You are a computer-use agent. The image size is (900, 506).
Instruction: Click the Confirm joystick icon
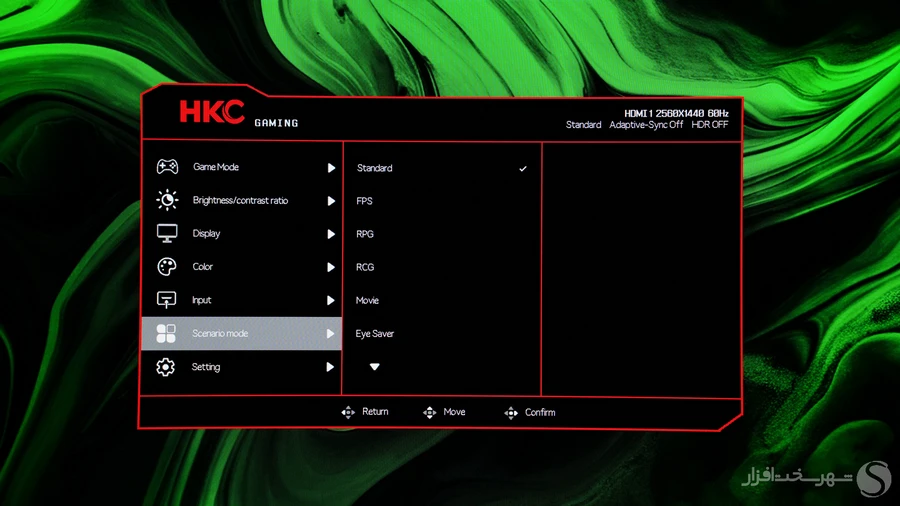[511, 413]
